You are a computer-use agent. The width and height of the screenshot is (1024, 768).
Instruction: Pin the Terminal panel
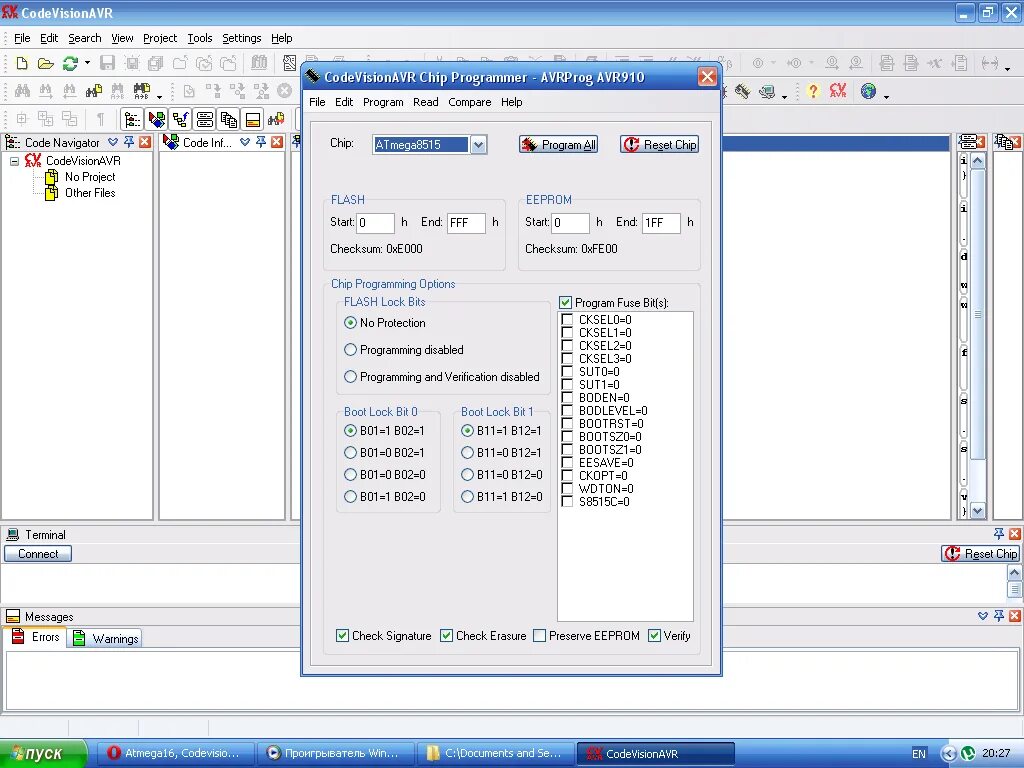(999, 534)
